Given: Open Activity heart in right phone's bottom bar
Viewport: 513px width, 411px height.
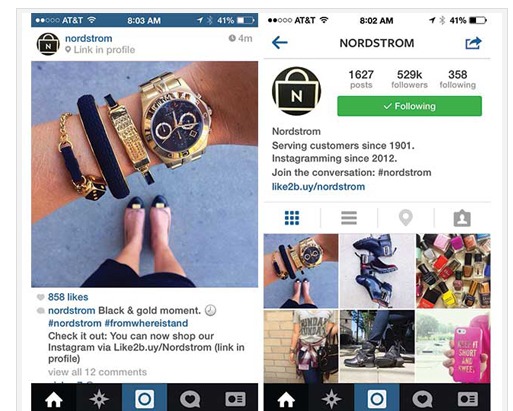Looking at the screenshot, I should point(422,399).
